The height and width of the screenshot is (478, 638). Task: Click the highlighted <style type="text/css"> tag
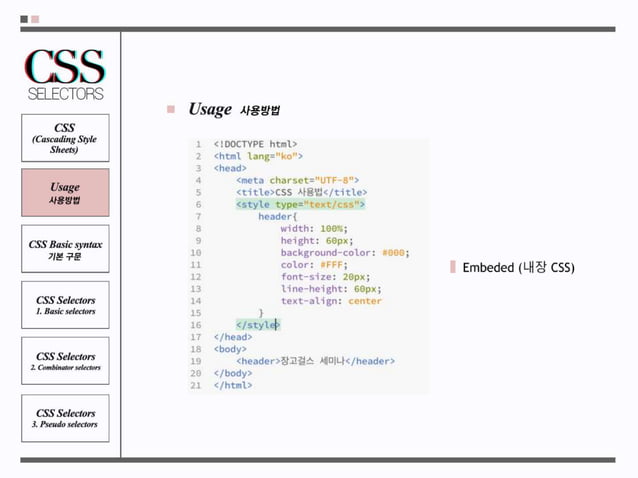(x=300, y=204)
